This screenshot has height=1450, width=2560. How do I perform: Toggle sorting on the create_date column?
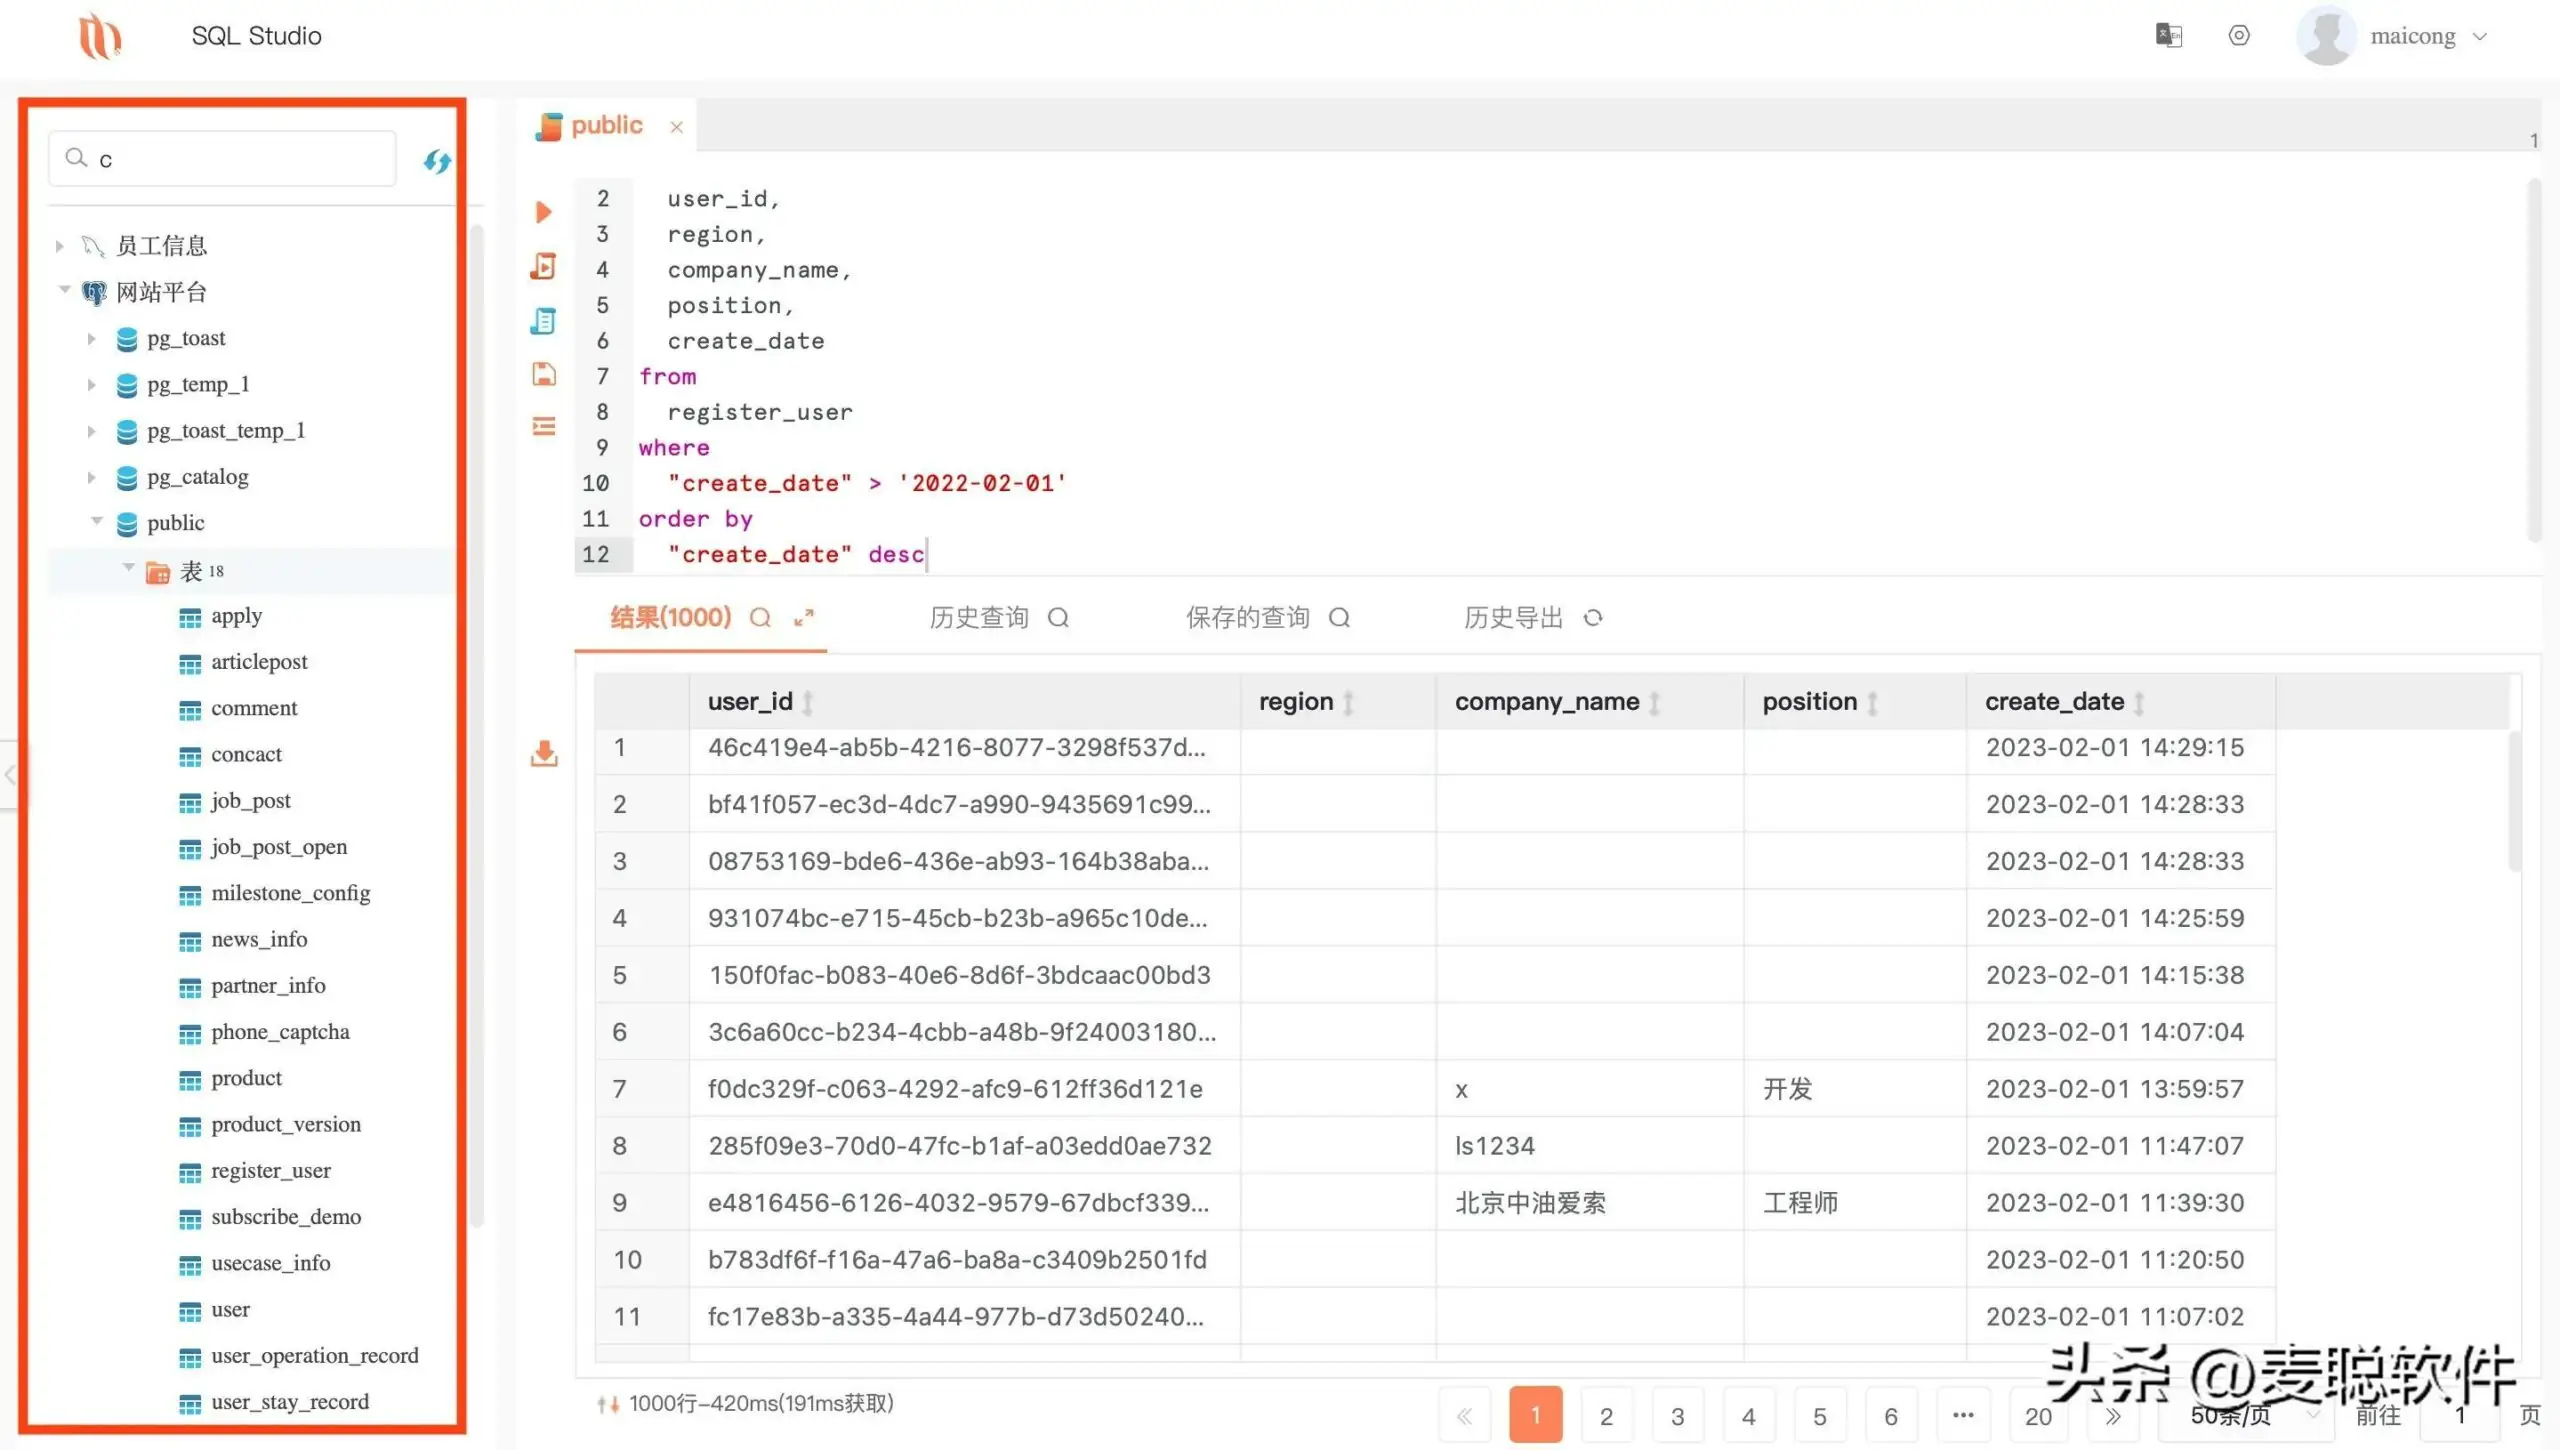click(2140, 701)
